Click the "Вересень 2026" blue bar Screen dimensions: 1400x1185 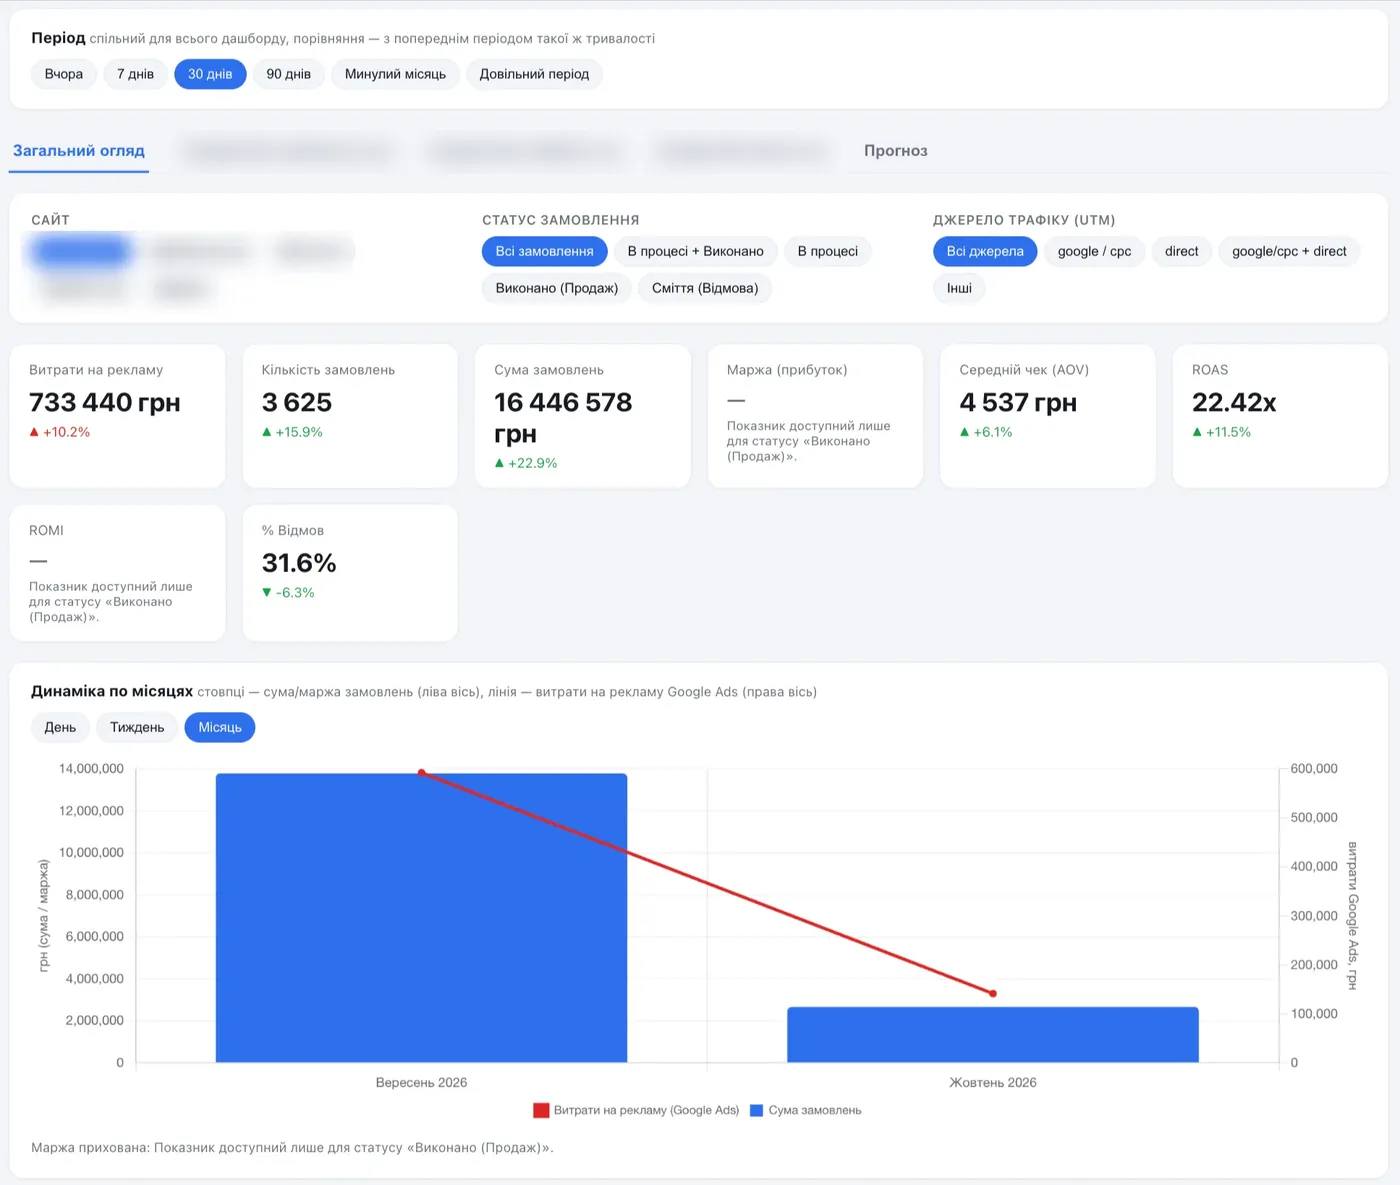click(421, 918)
